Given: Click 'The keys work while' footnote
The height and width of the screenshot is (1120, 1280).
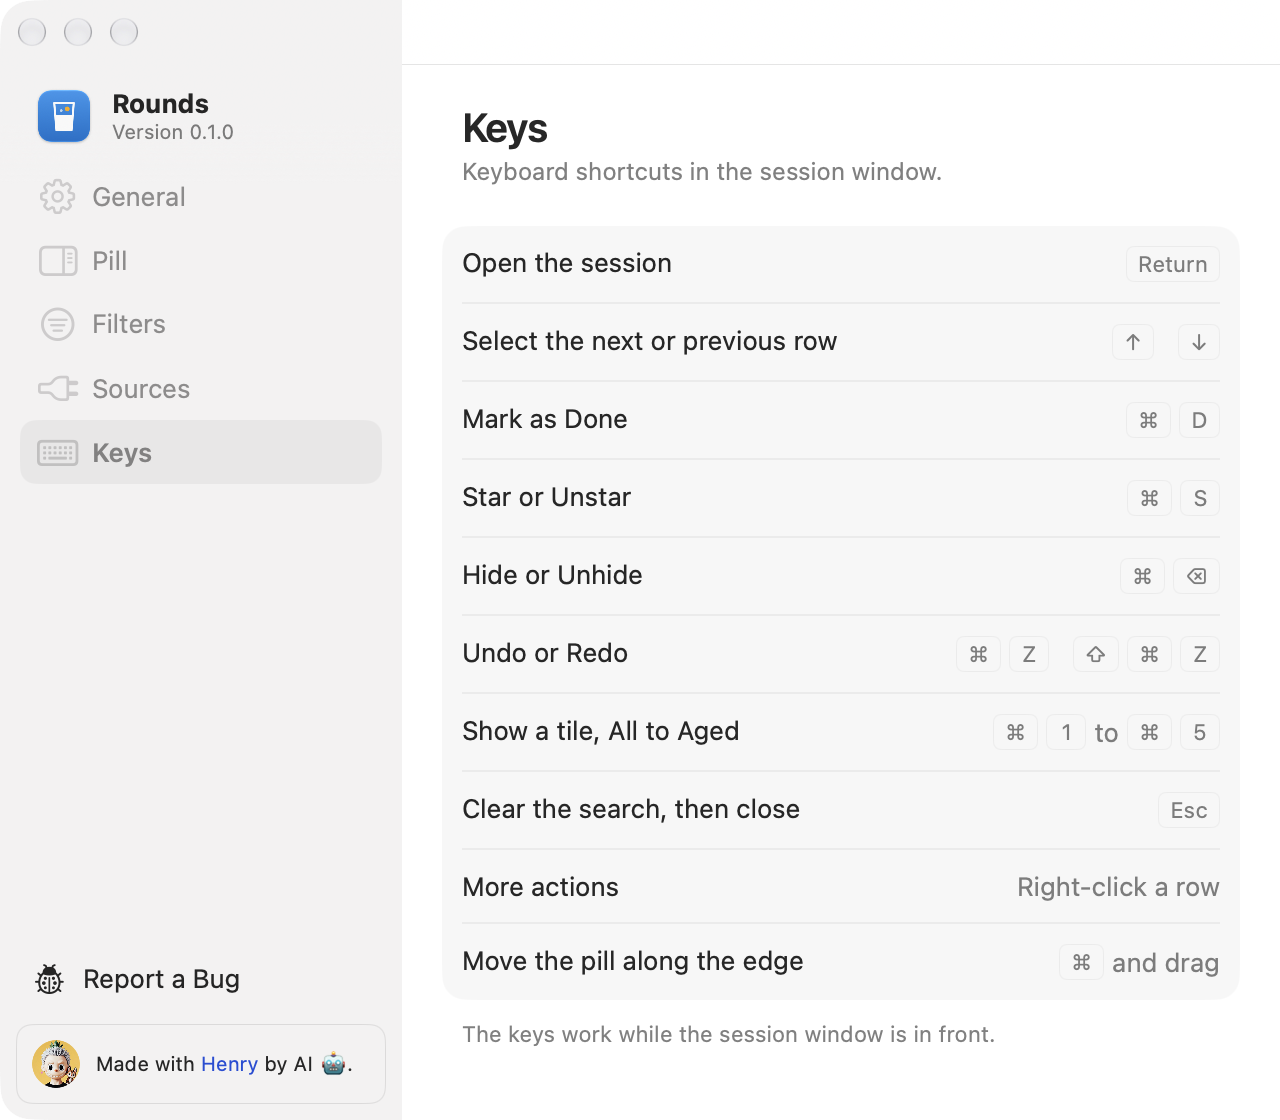Looking at the screenshot, I should (x=729, y=1034).
